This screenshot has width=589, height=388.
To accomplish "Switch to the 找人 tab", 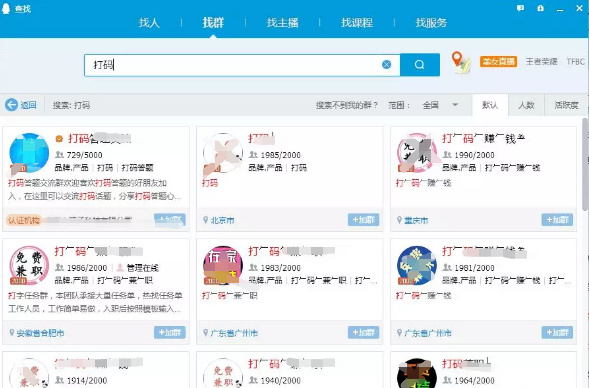I will (x=149, y=23).
